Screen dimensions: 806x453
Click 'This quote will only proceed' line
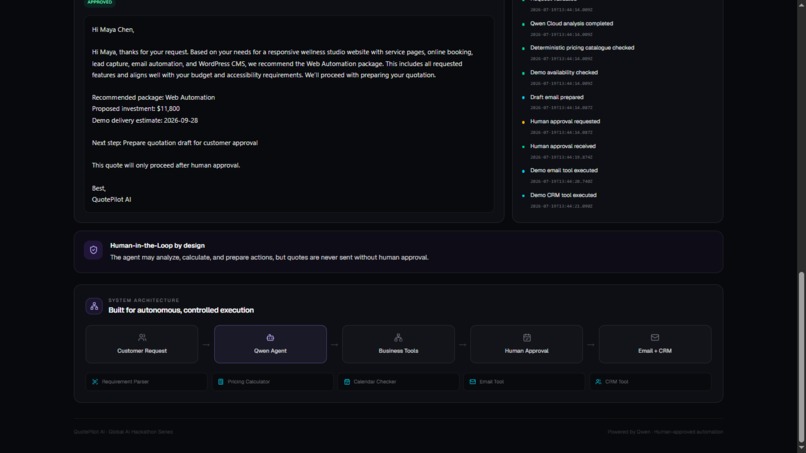[x=166, y=166]
